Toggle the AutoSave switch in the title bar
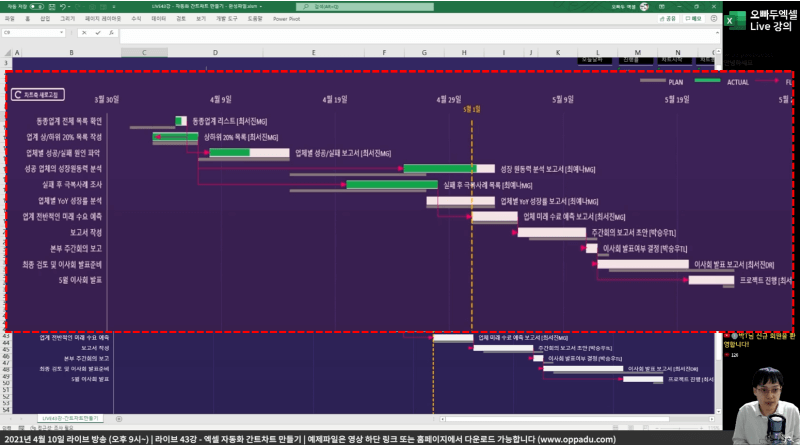This screenshot has height=445, width=800. tap(37, 5)
